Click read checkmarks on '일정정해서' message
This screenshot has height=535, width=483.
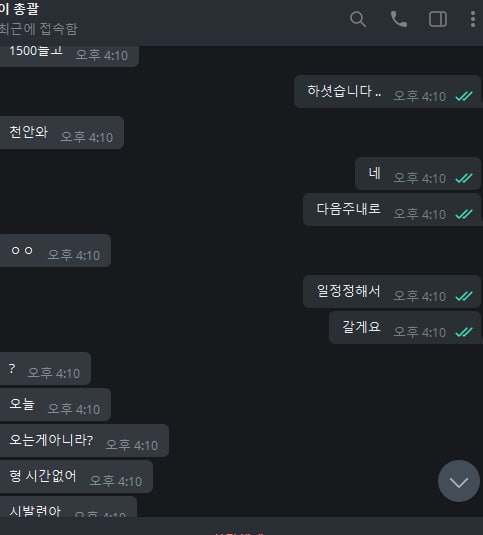pos(464,296)
